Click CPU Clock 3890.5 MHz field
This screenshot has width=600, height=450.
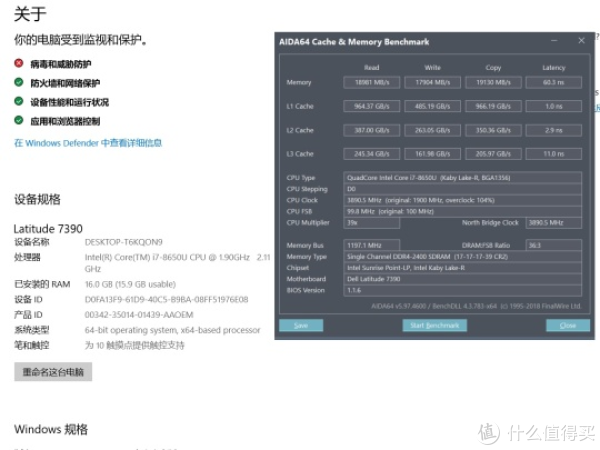tap(463, 200)
